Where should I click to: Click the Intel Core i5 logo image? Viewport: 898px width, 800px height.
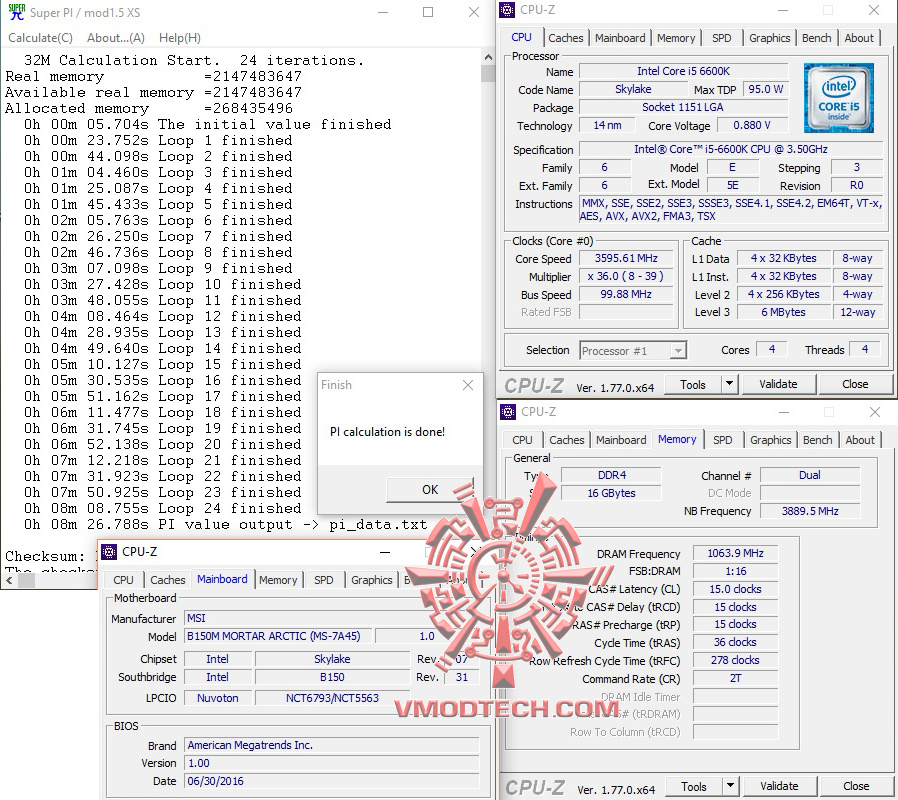coord(838,98)
